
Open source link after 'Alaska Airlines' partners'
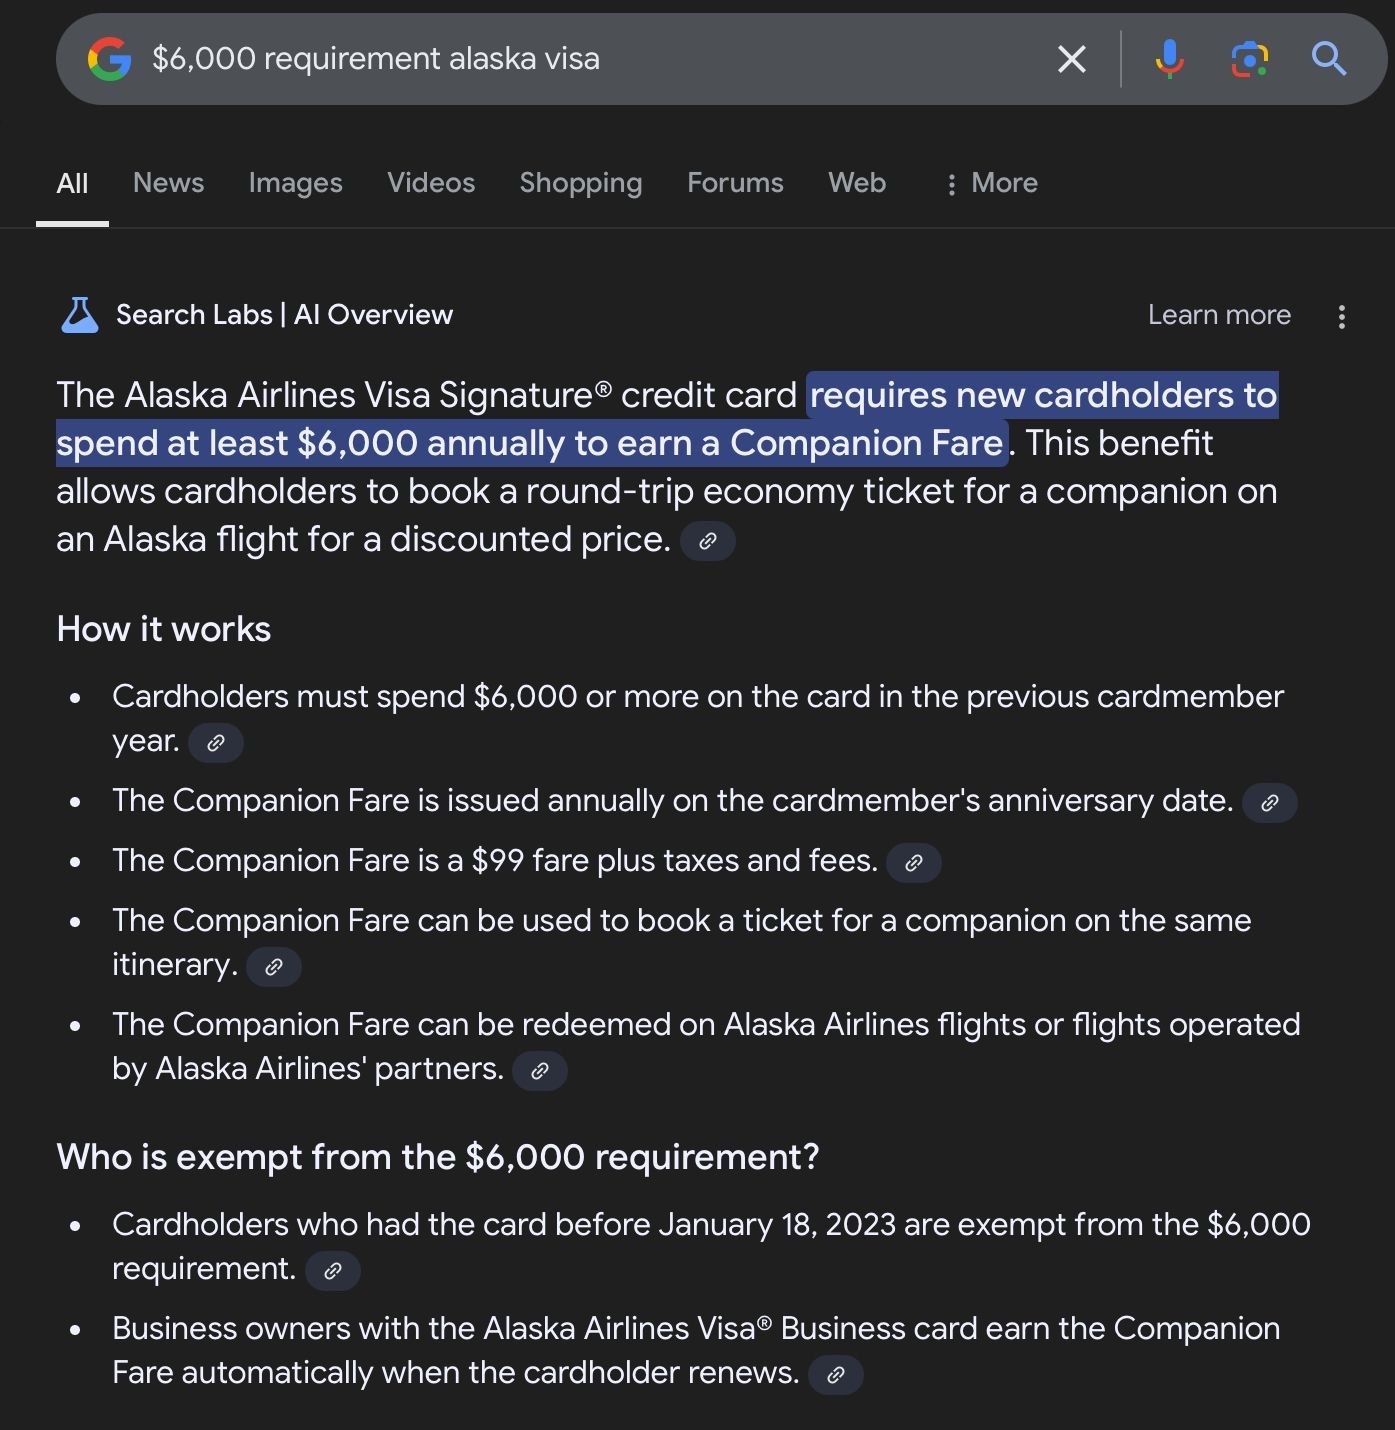(539, 1071)
